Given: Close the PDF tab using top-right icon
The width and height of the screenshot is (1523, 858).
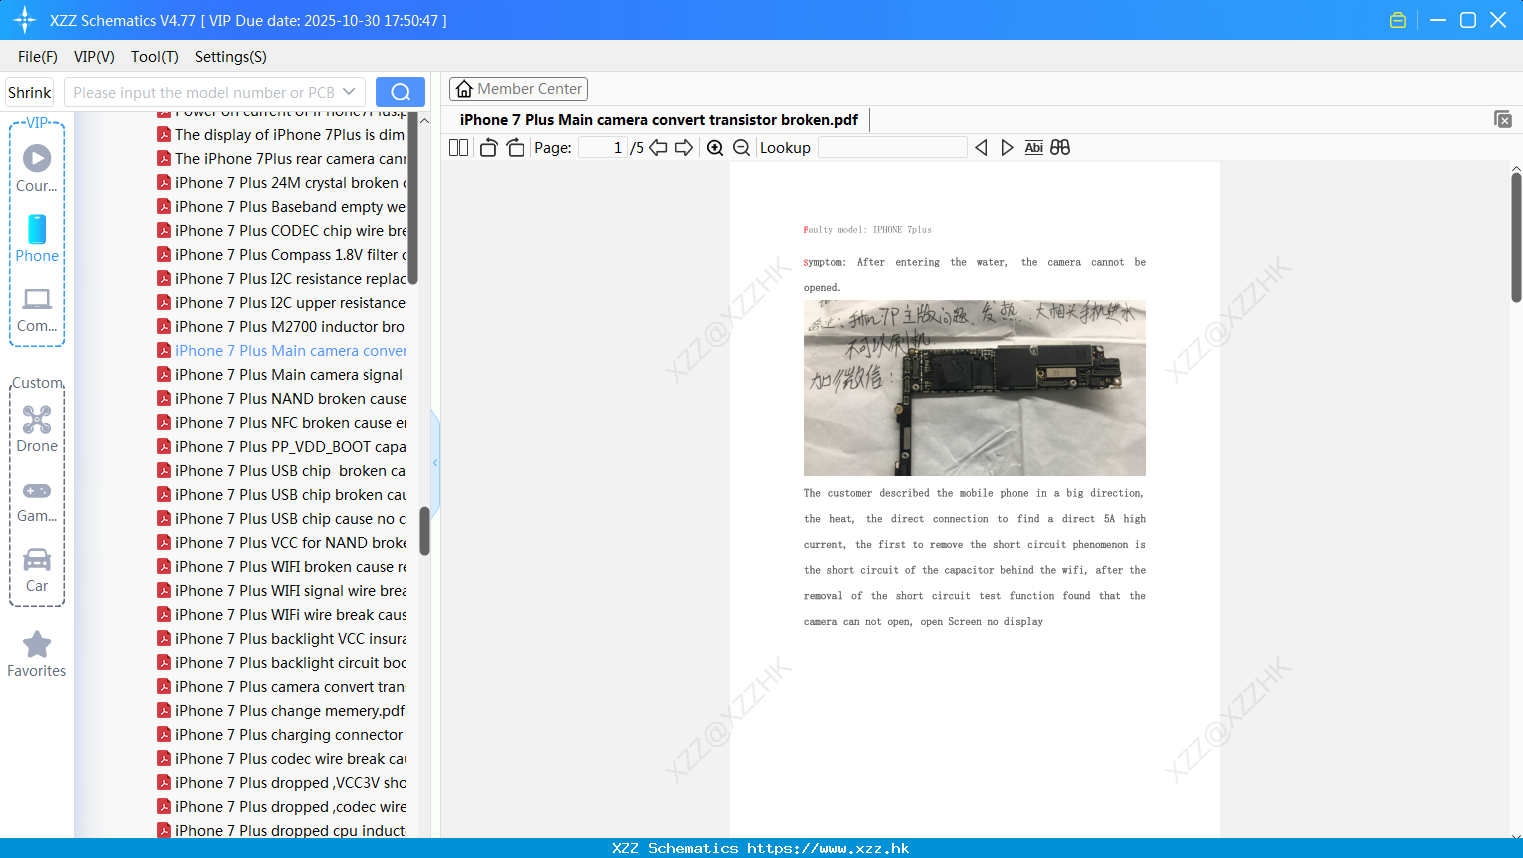Looking at the screenshot, I should 1502,119.
